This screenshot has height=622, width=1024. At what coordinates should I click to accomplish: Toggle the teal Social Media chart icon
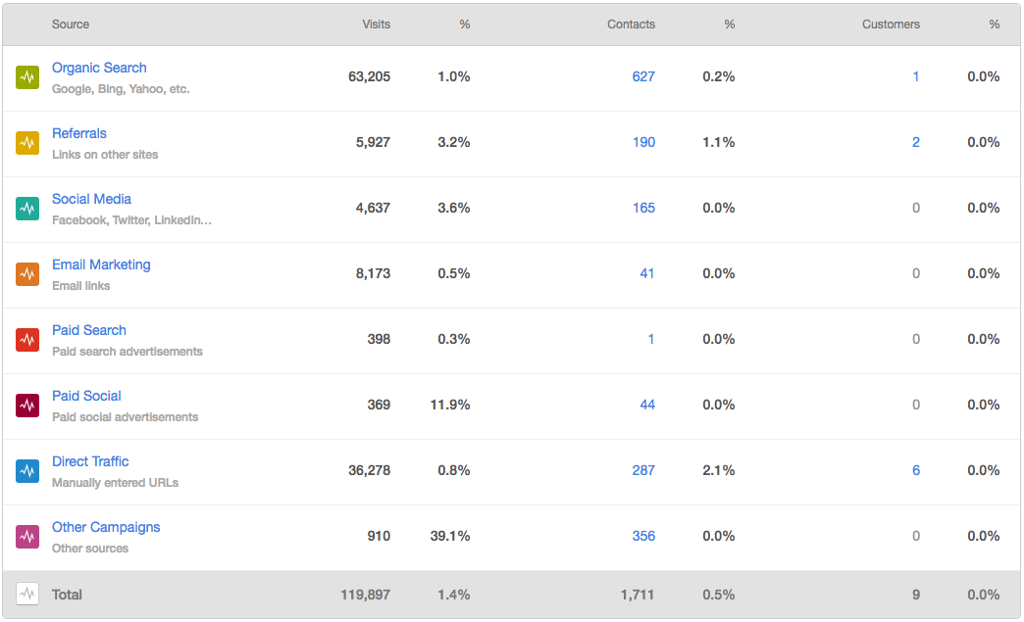tap(28, 208)
